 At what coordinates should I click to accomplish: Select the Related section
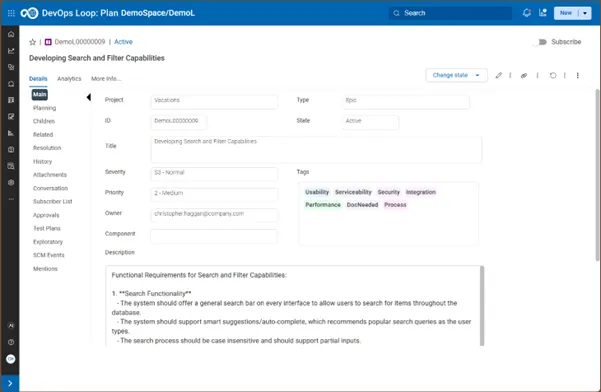point(43,134)
